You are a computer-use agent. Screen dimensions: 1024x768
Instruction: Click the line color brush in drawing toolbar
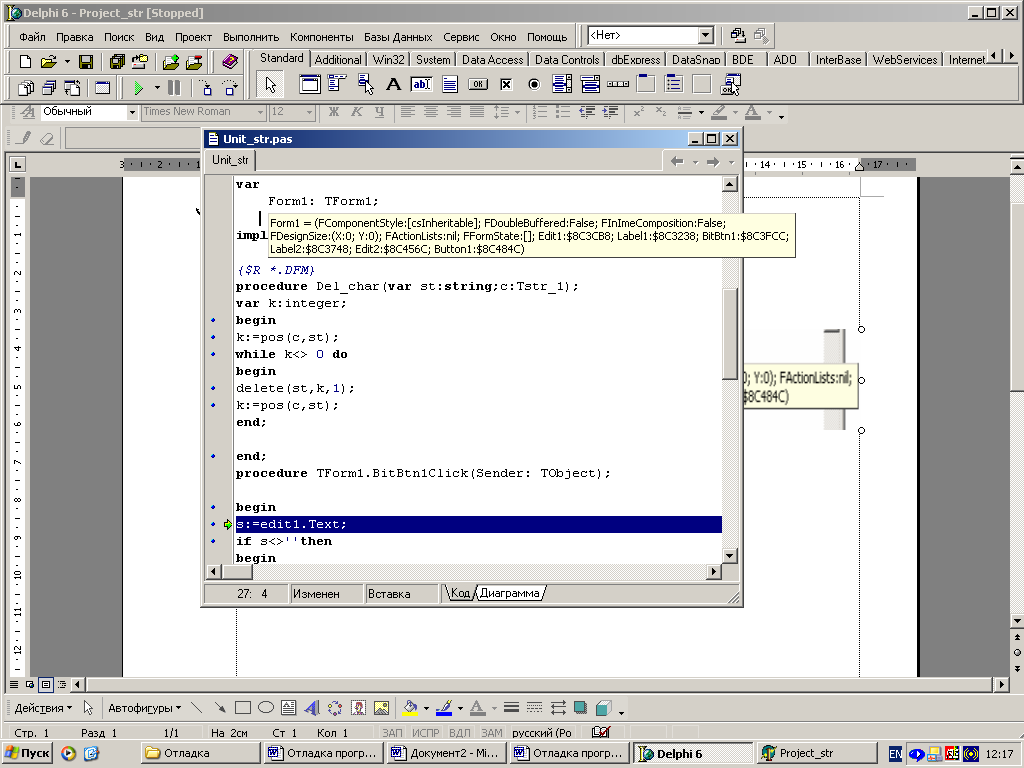pos(444,708)
